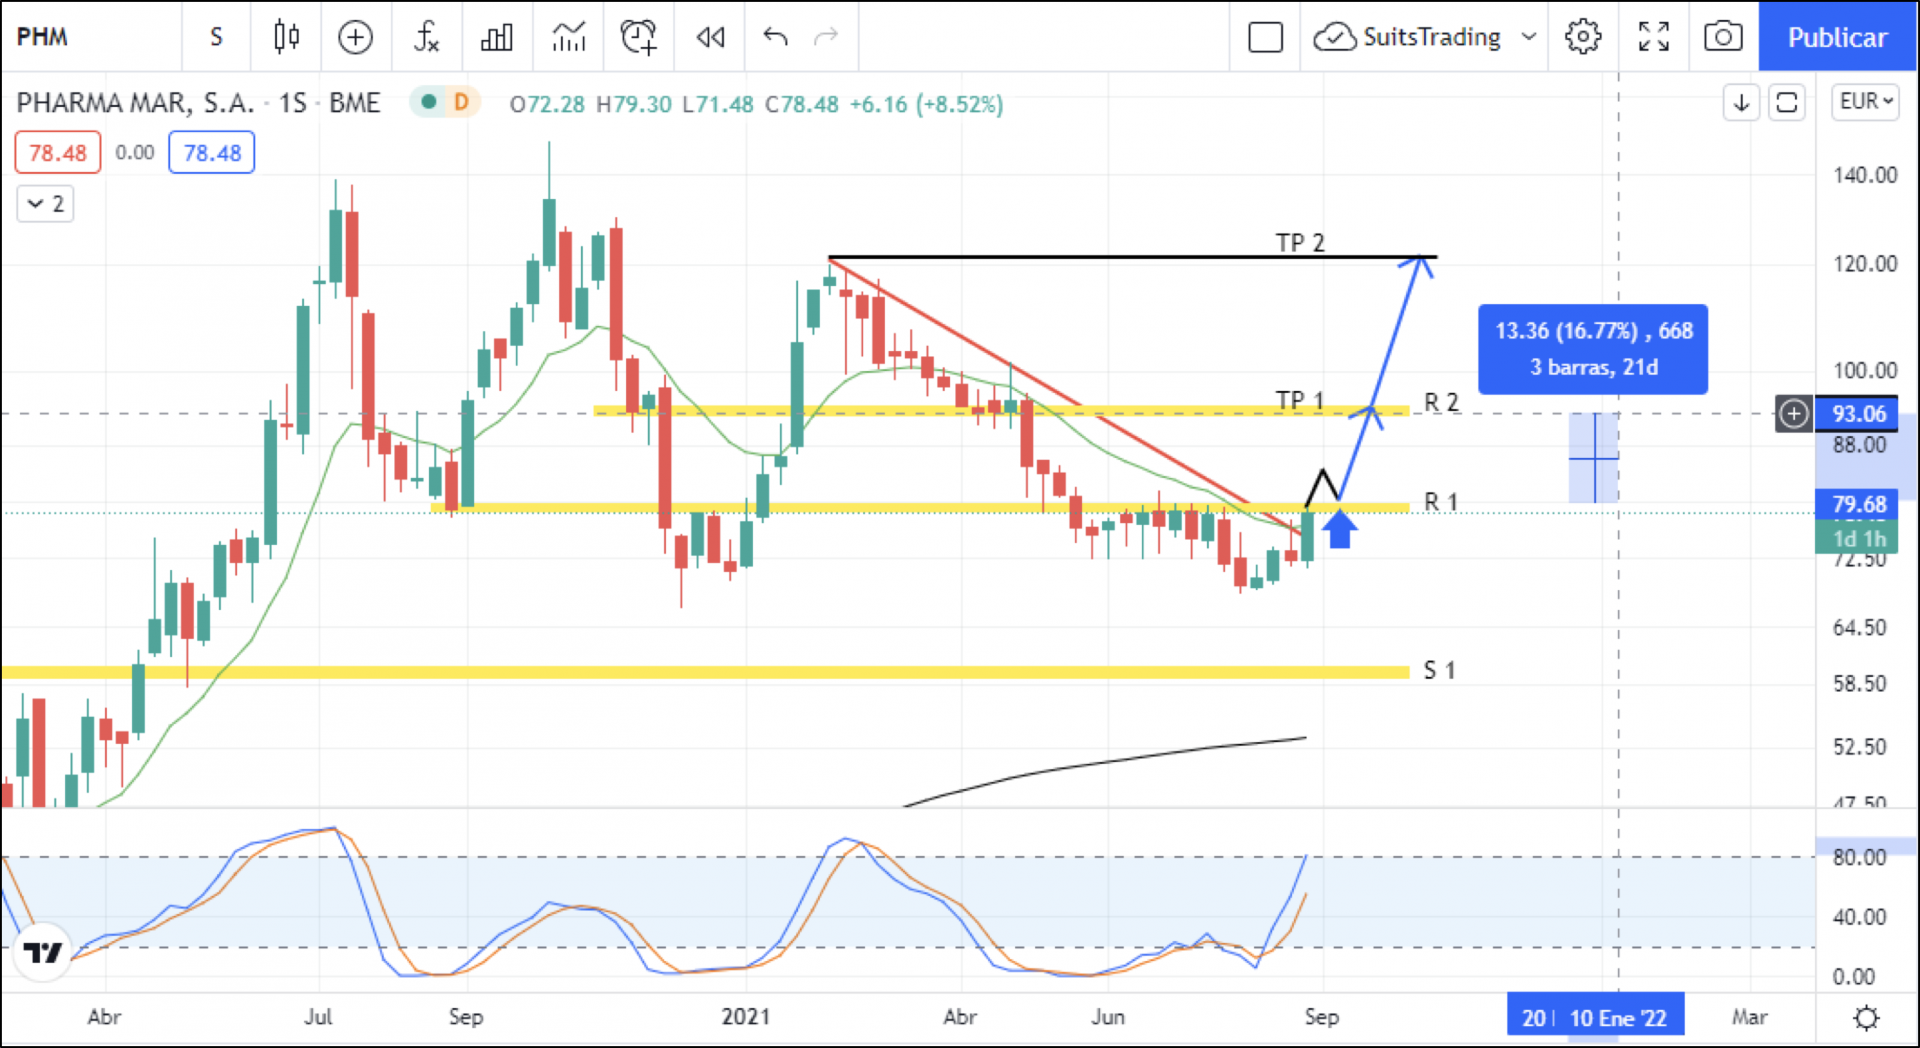Expand the collapsed indicators legend showing 2

click(x=45, y=204)
